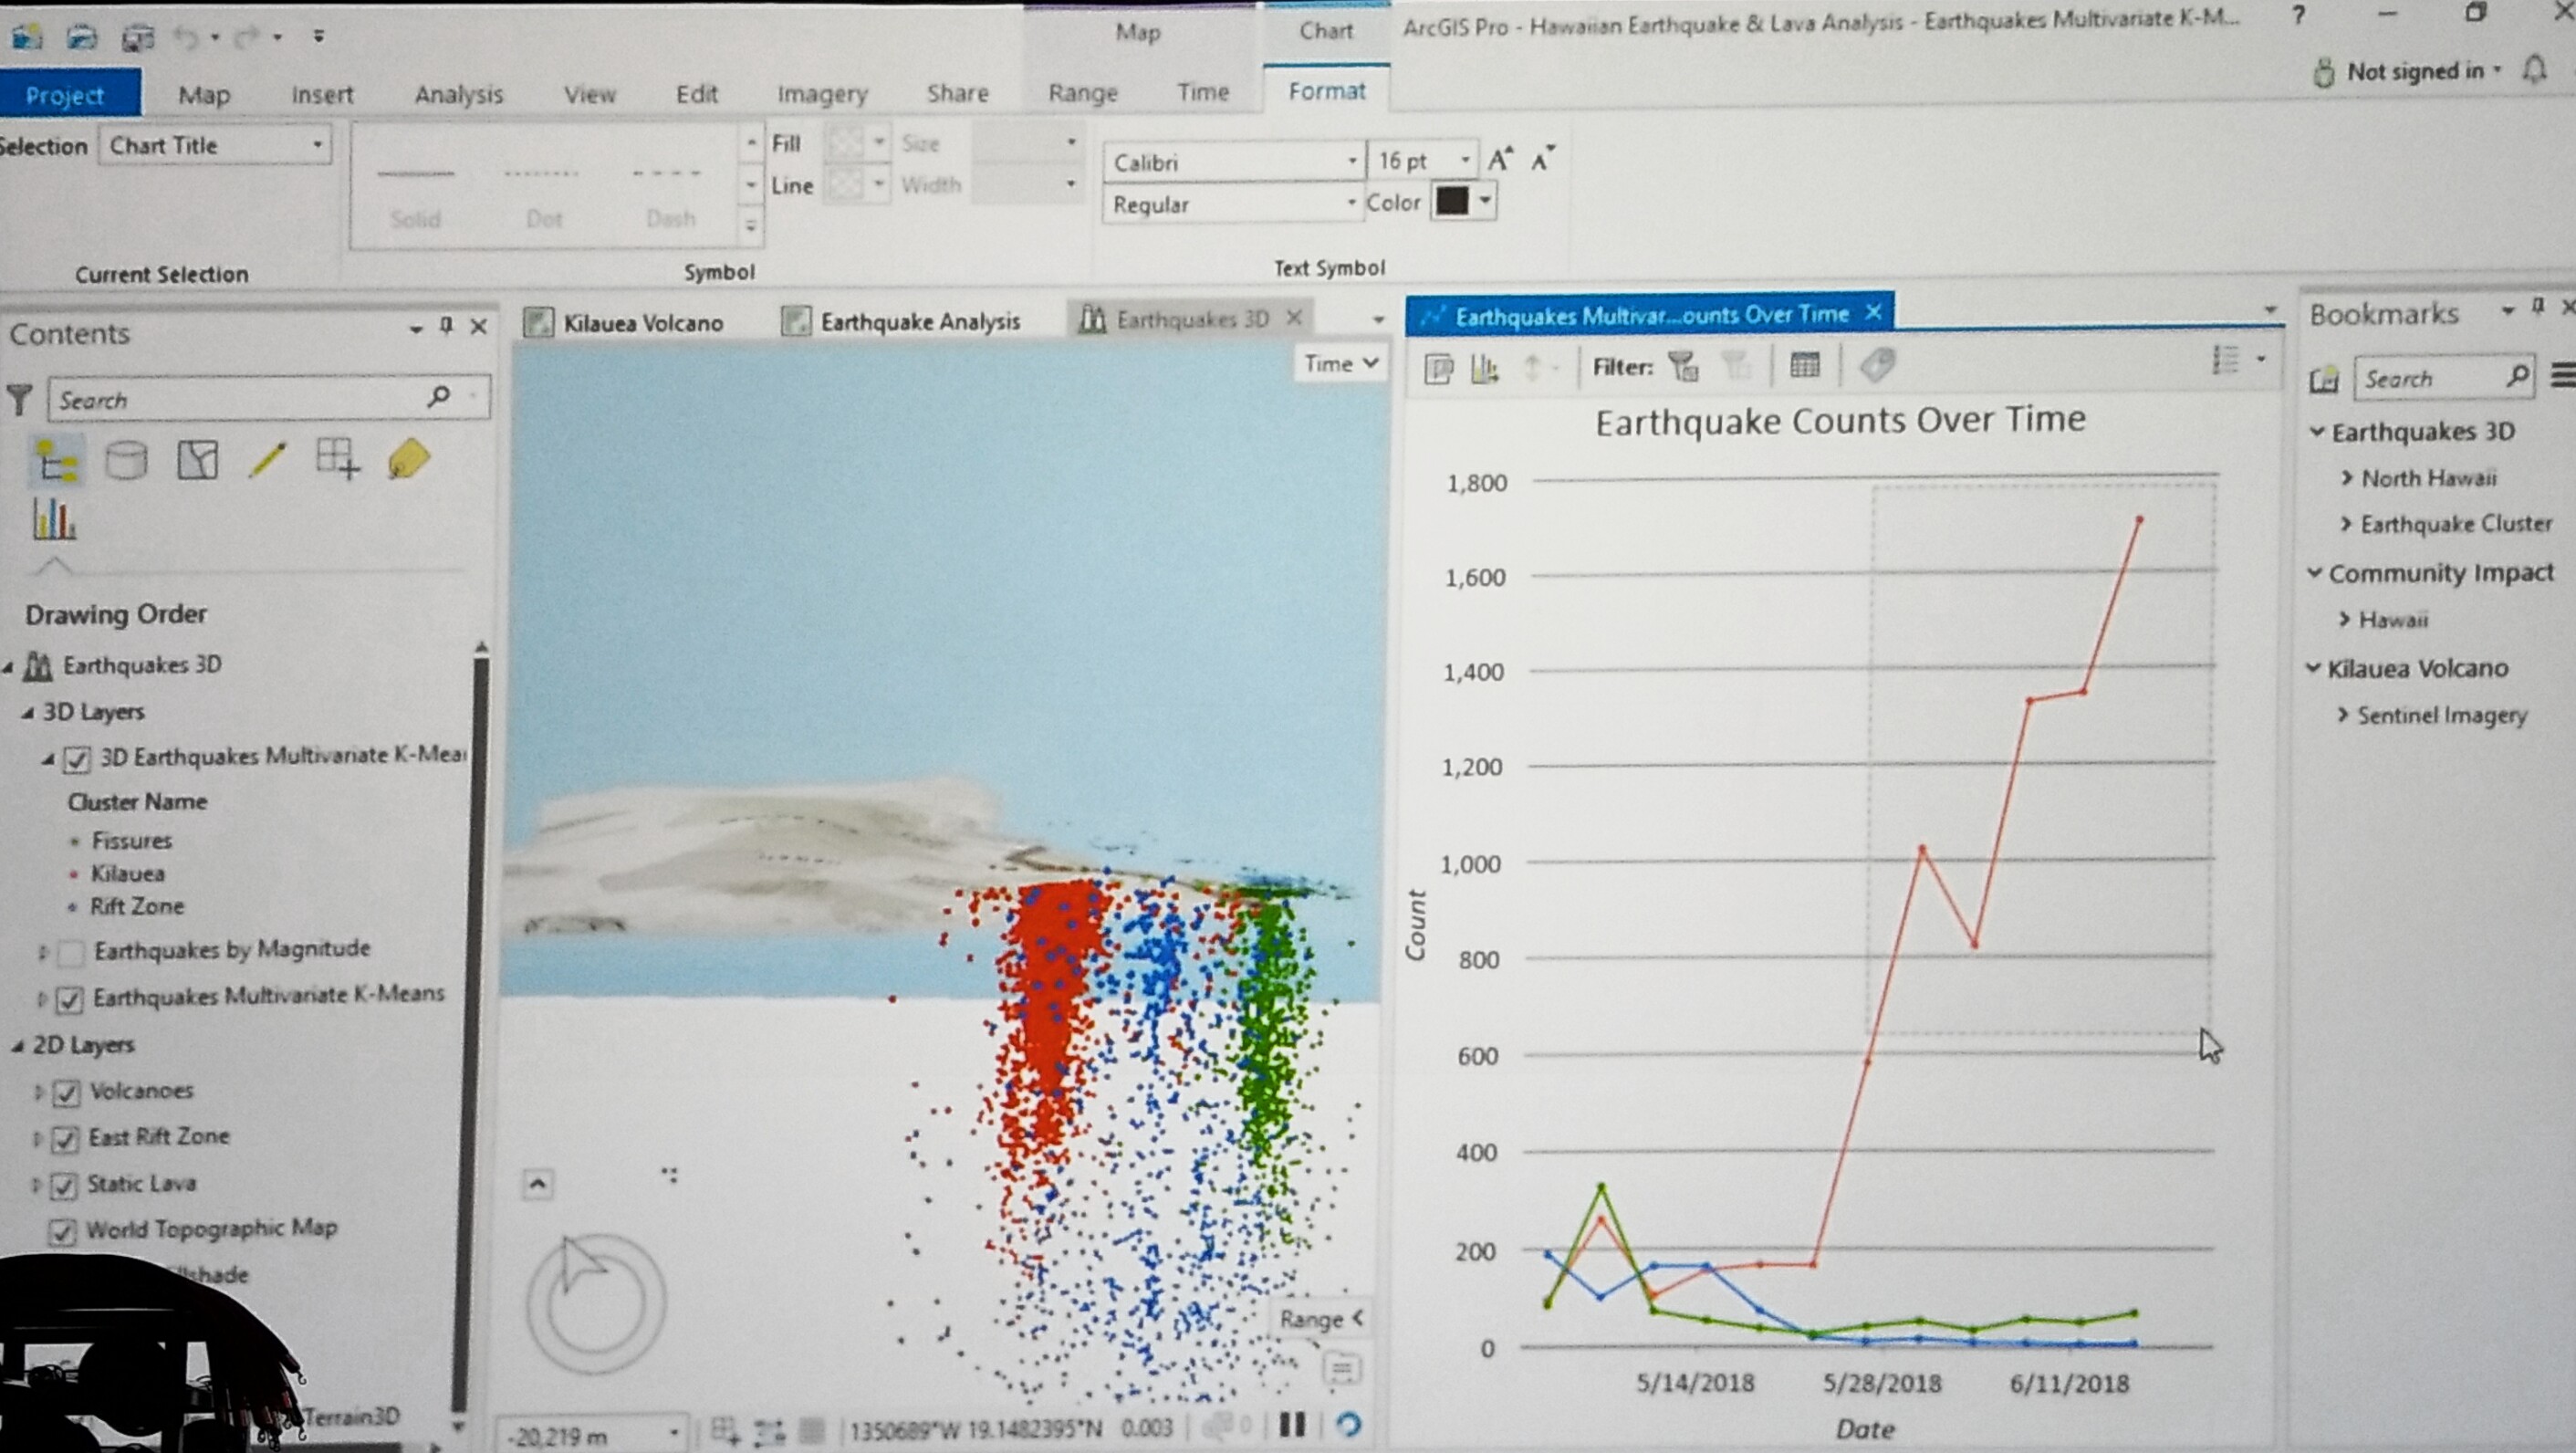2576x1453 pixels.
Task: Open Share ribbon tab
Action: click(958, 93)
